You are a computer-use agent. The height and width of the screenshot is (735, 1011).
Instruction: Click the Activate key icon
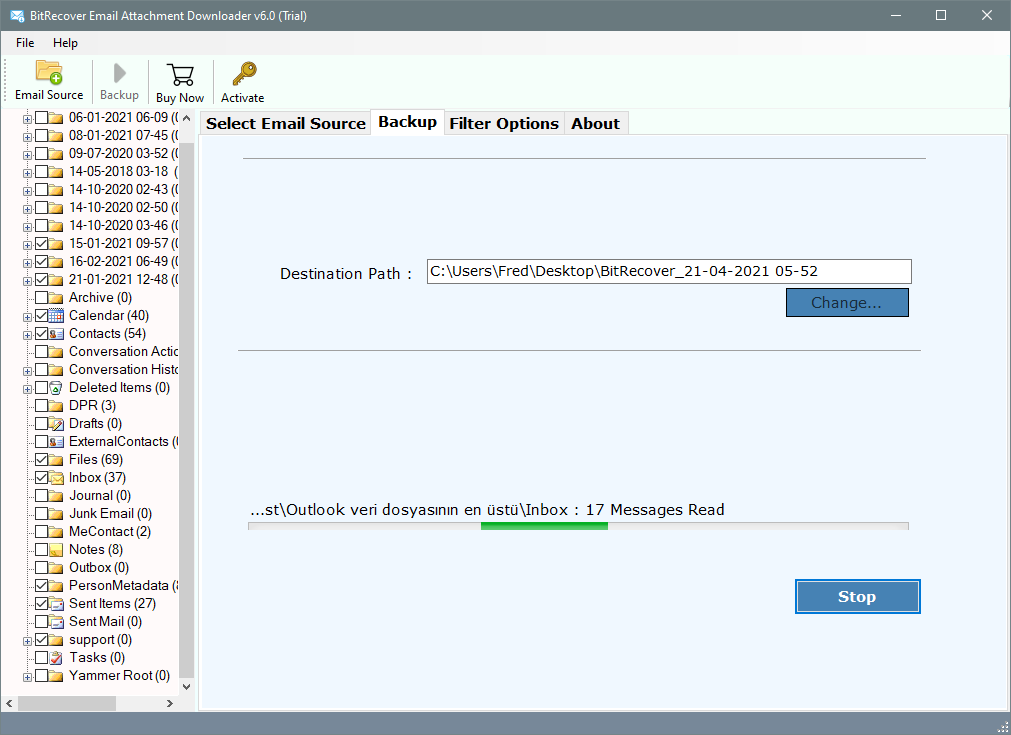[244, 74]
